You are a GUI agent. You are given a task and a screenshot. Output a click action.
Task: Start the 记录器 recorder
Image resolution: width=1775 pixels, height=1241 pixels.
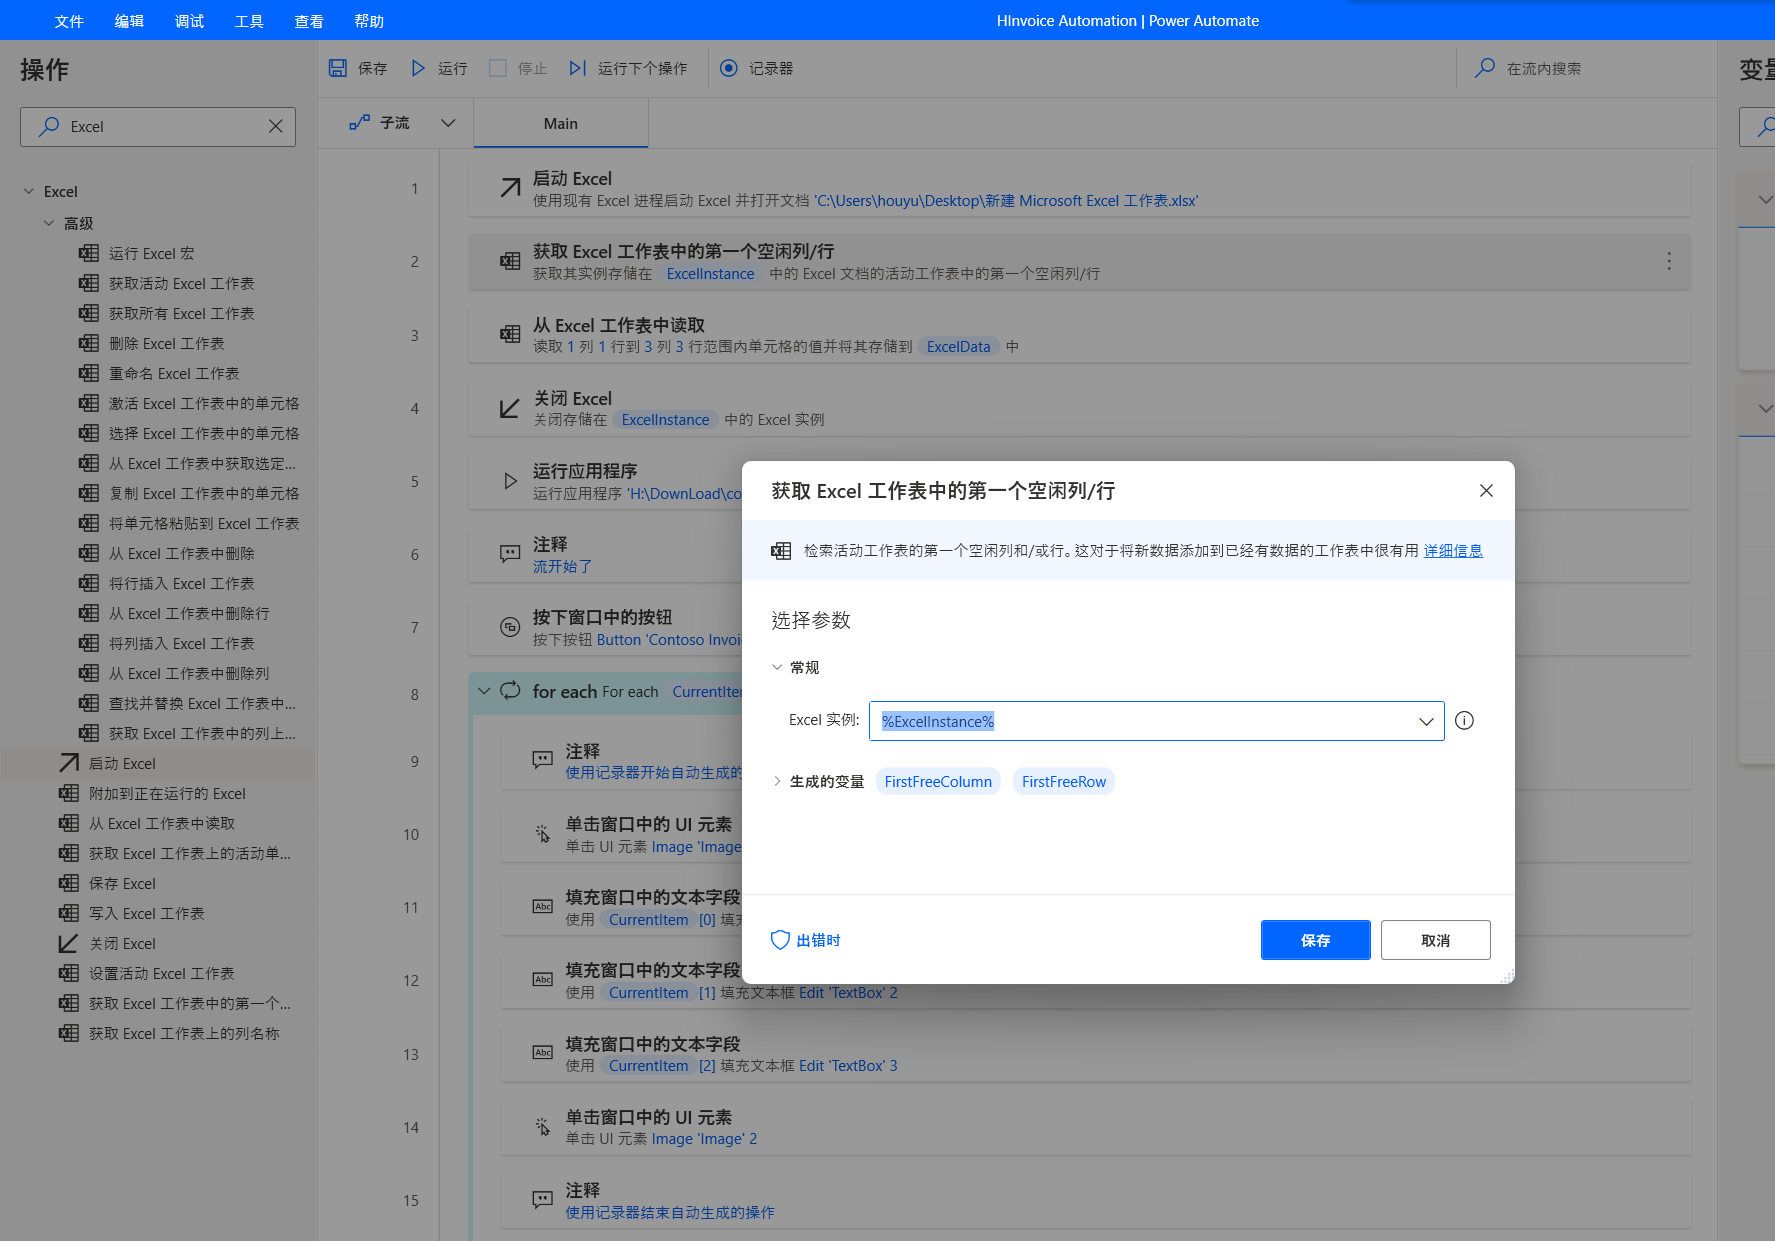[x=729, y=68]
